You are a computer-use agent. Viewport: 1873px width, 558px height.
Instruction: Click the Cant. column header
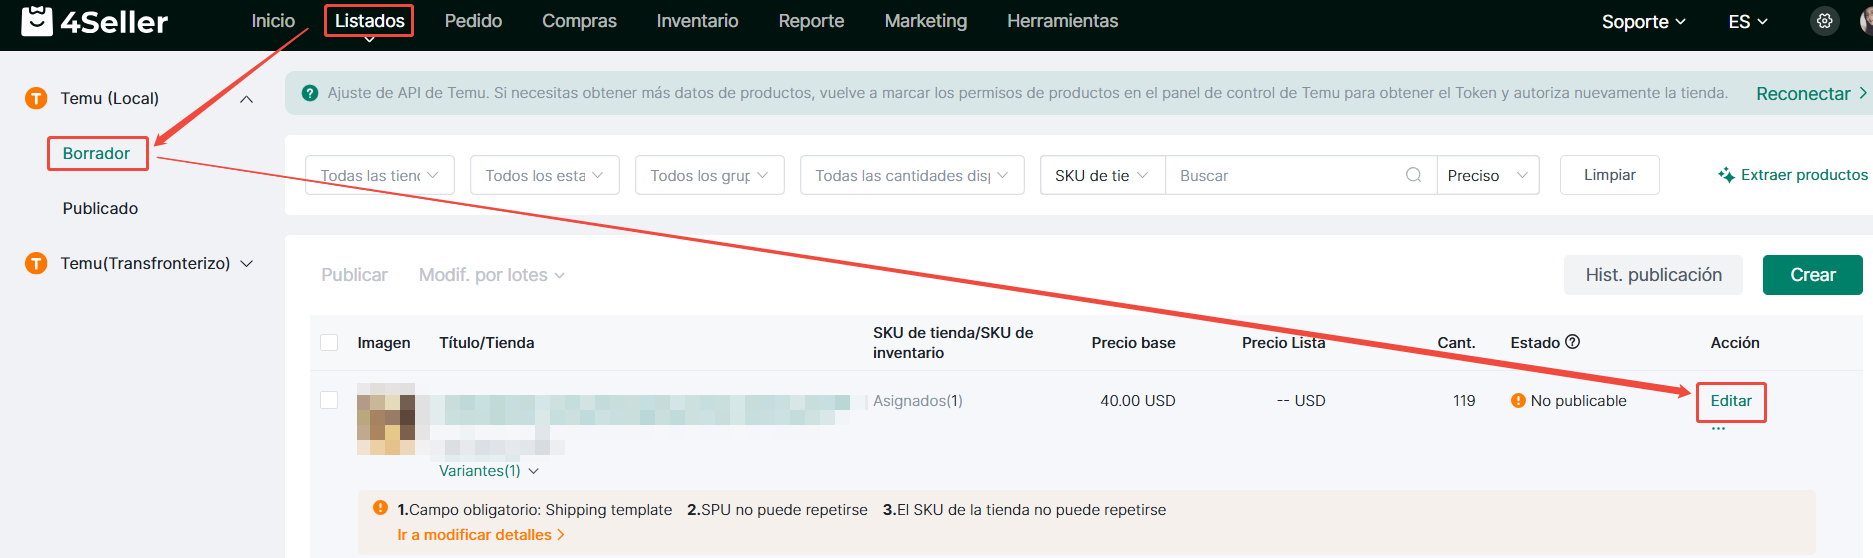tap(1456, 343)
